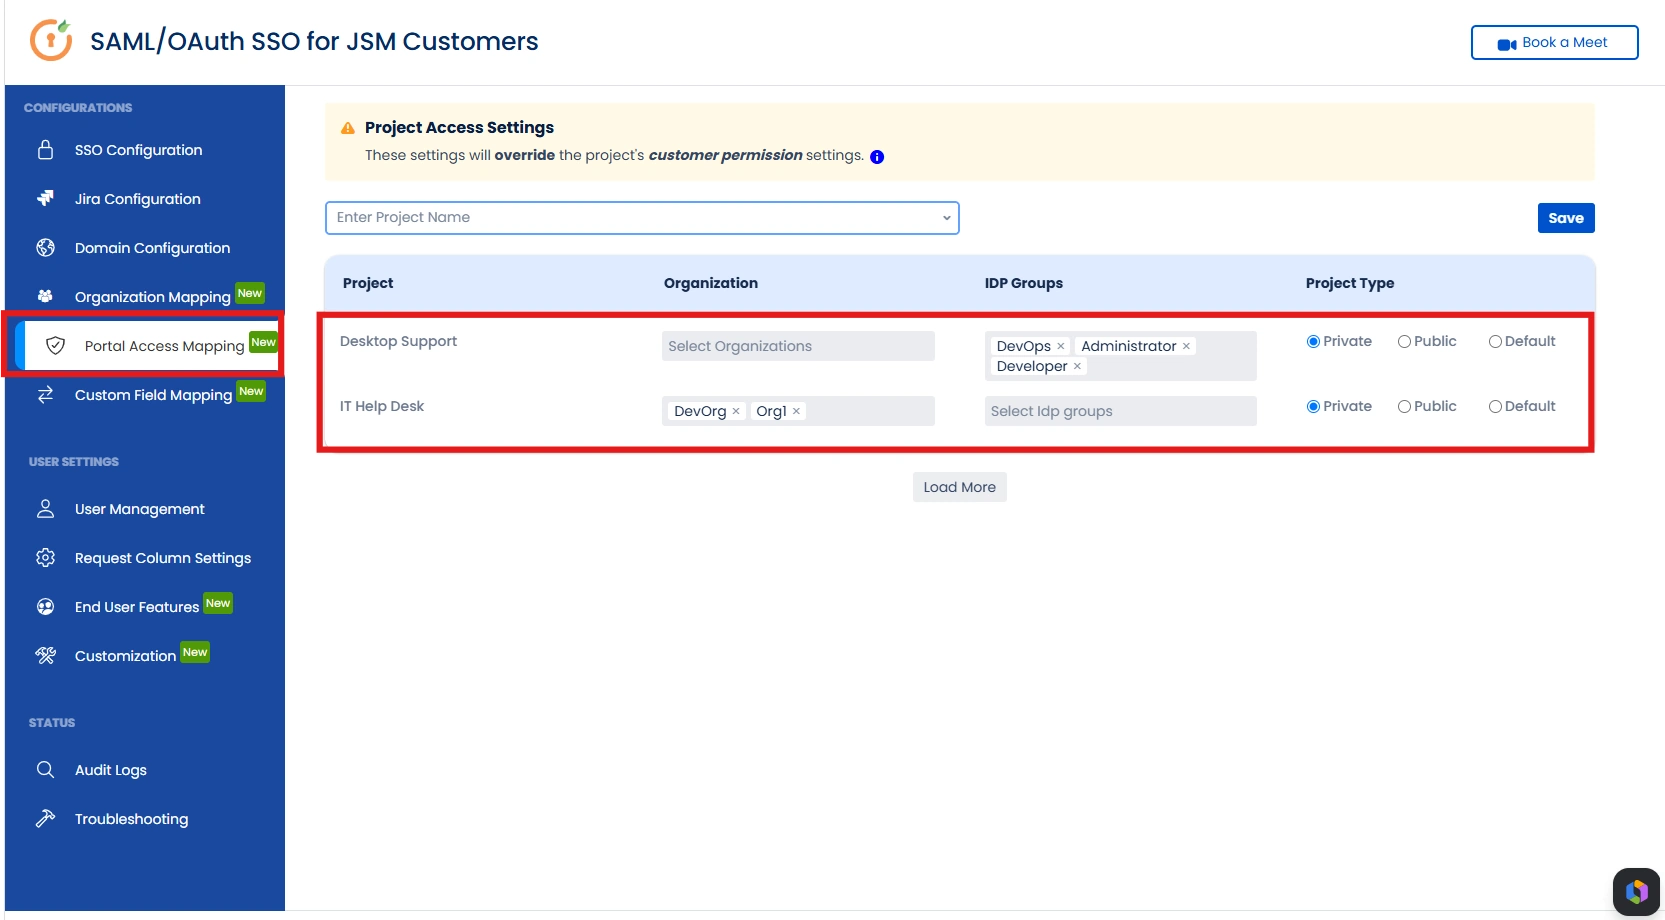Click the Project Type column header
Image resolution: width=1665 pixels, height=920 pixels.
(1350, 283)
